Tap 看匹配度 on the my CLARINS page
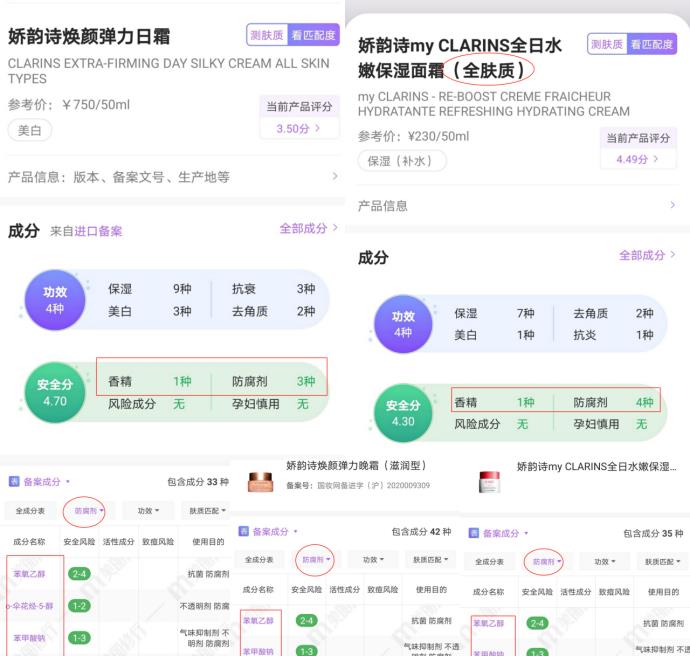The width and height of the screenshot is (690, 656). point(652,44)
